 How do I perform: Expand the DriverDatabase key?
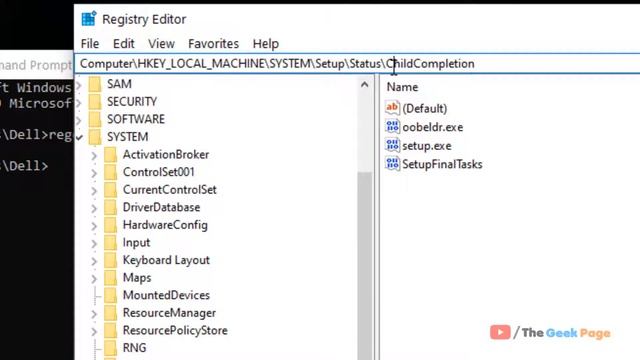pos(94,208)
